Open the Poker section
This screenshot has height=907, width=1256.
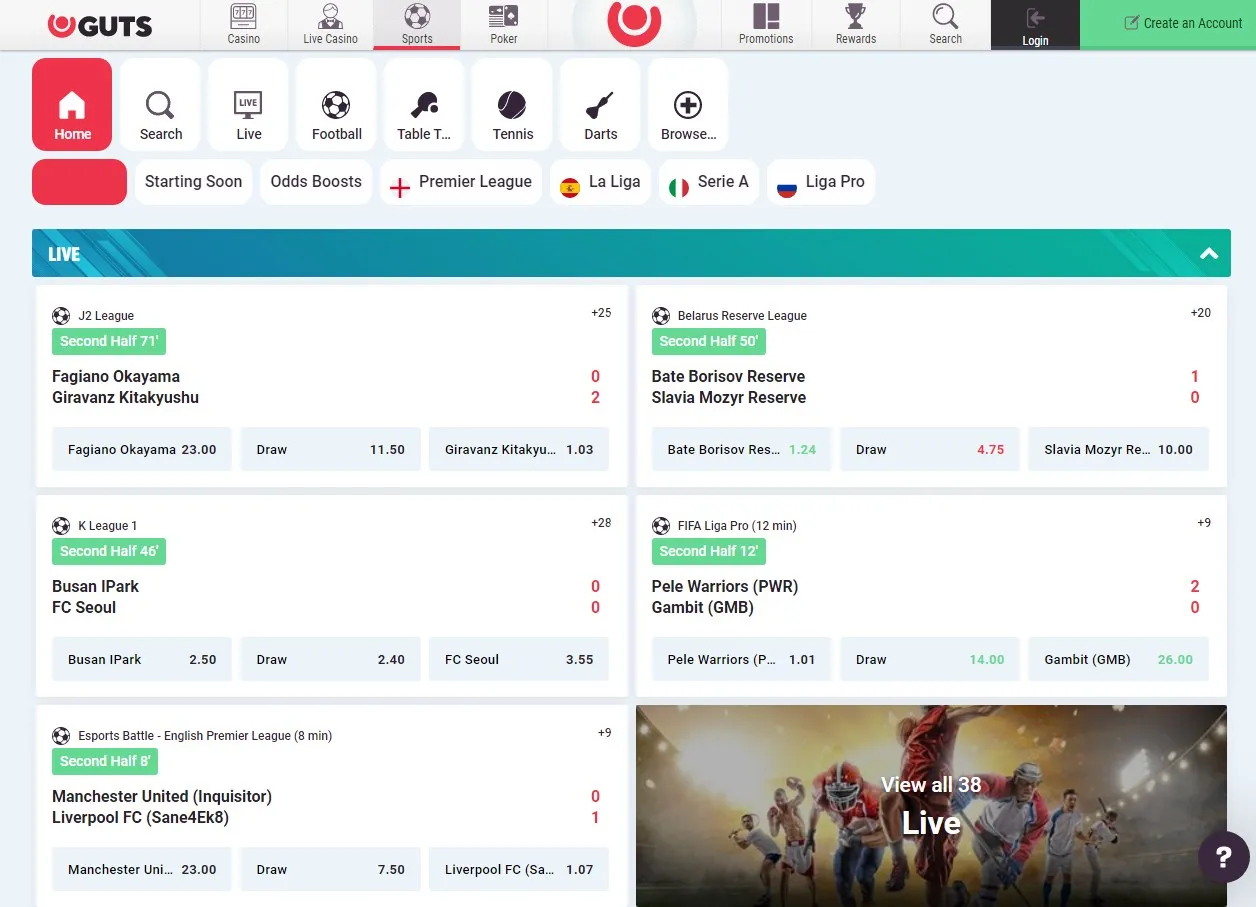(504, 25)
